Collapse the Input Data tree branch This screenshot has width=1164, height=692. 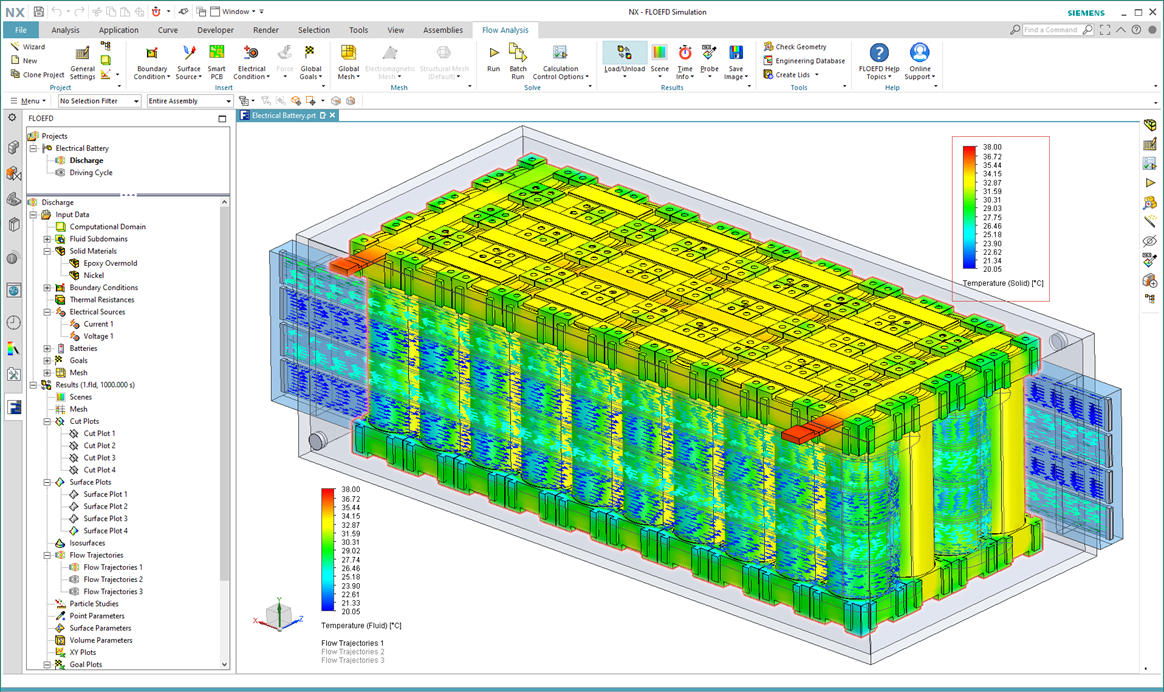(33, 214)
